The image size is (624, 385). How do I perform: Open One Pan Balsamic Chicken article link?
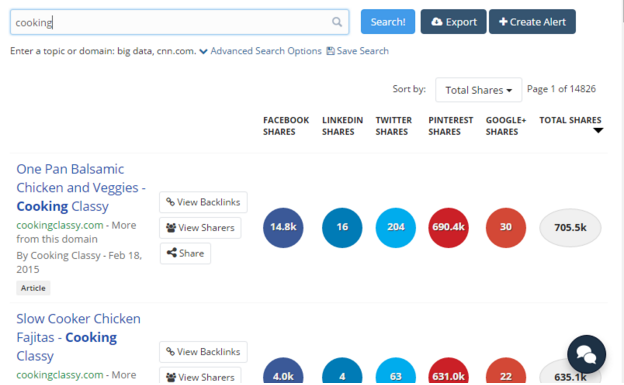coord(81,188)
